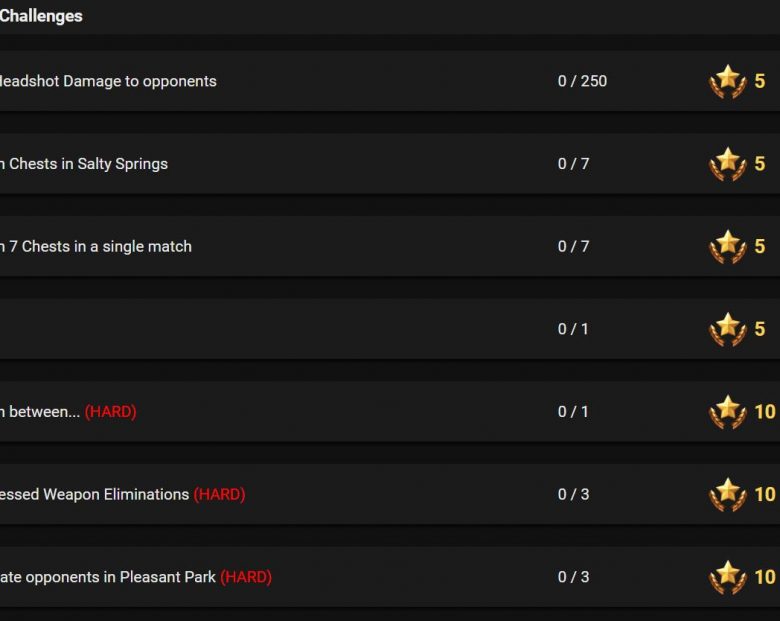Screen dimensions: 780x621
Task: Click the 0 / 250 progress counter
Action: click(582, 81)
